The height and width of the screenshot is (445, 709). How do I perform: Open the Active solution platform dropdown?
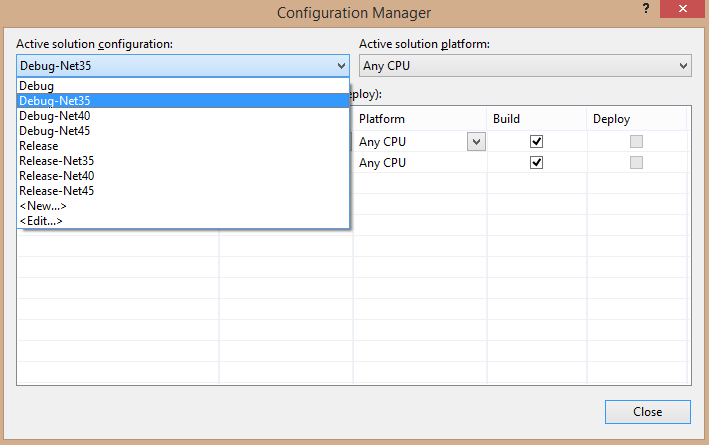[525, 66]
